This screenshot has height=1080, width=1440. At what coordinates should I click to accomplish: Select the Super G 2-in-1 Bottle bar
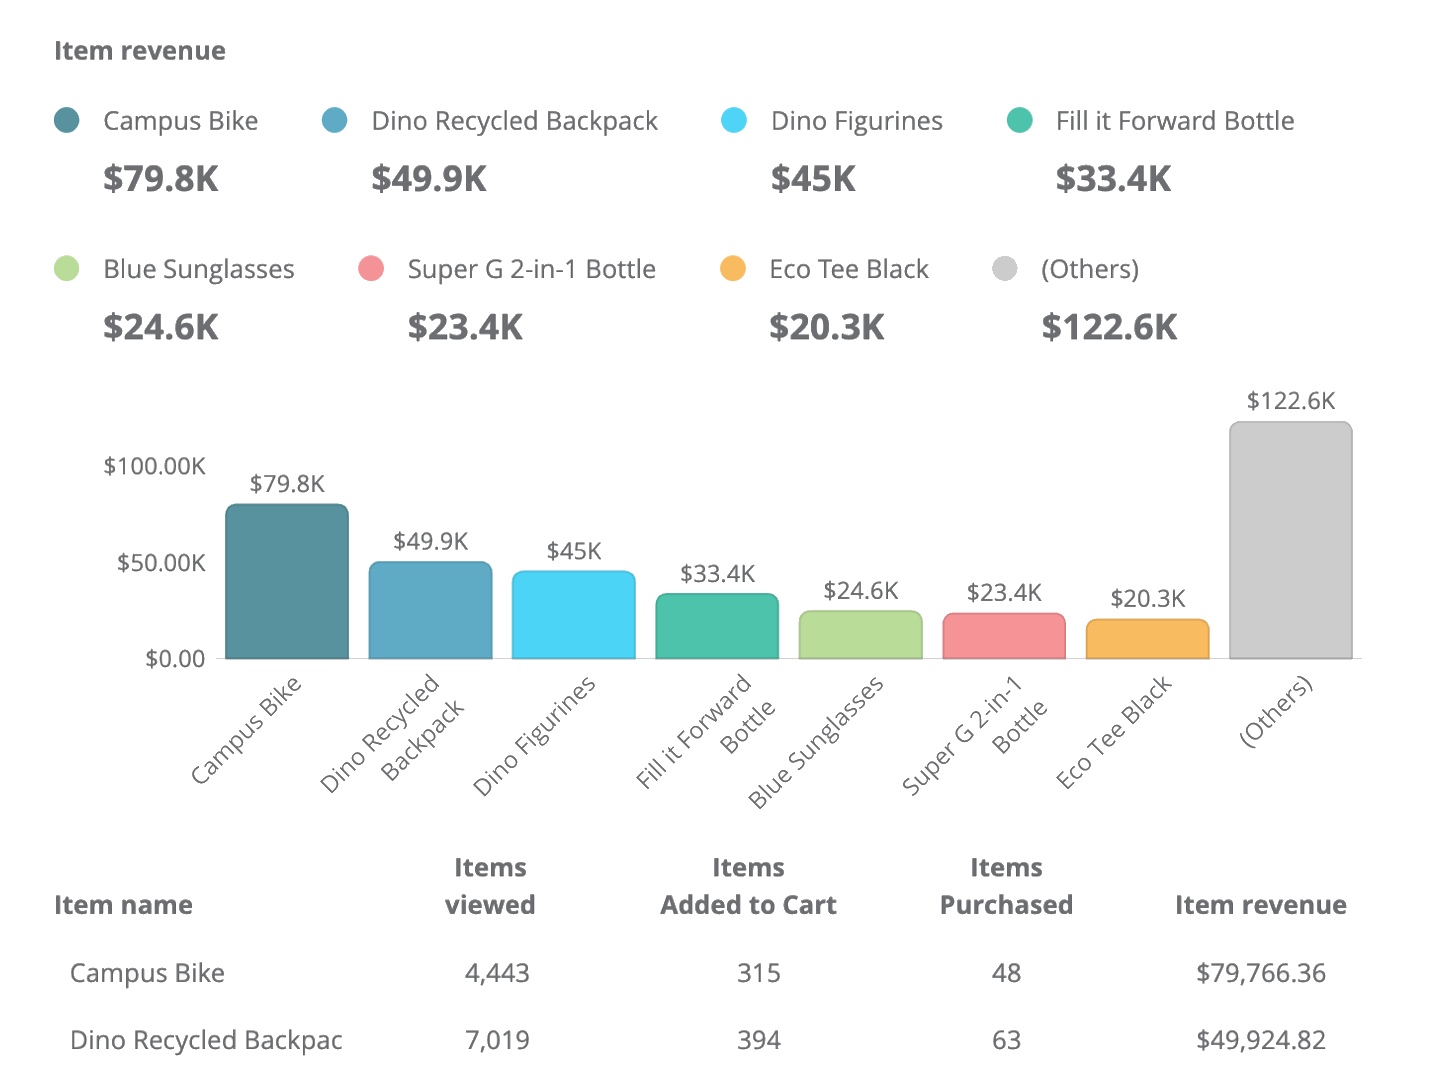pos(1004,636)
